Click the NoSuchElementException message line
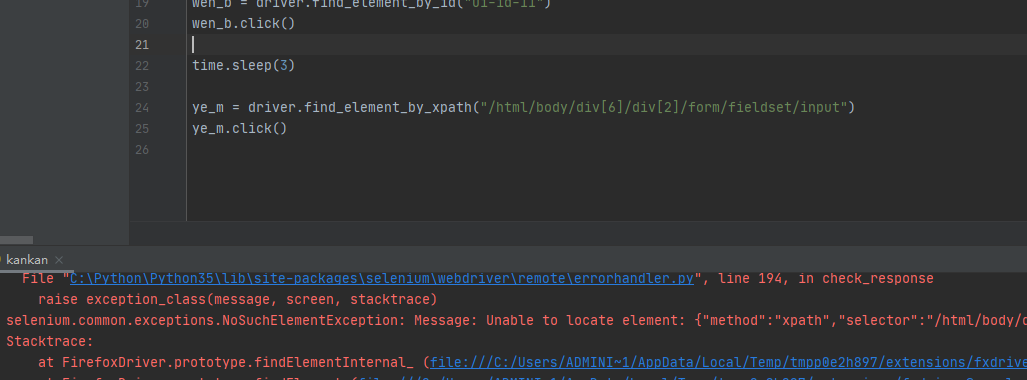The width and height of the screenshot is (1027, 380). (x=516, y=320)
